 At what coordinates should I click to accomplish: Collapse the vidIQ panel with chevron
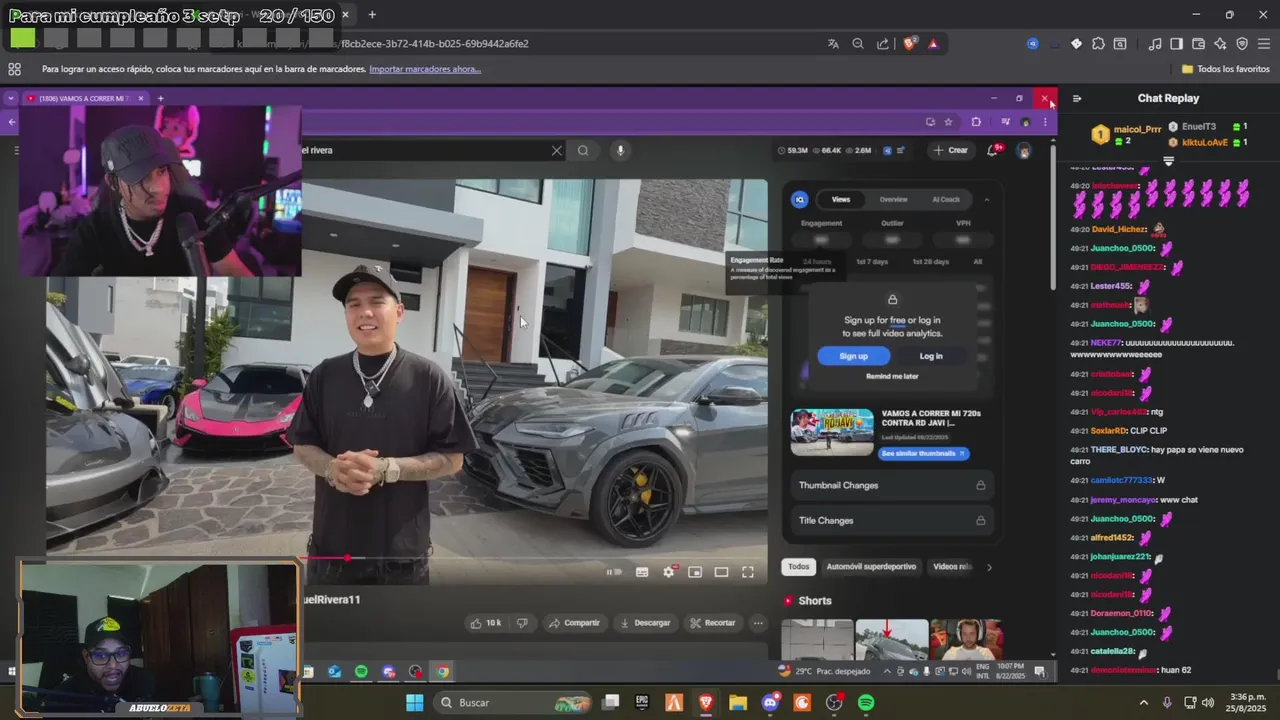987,200
